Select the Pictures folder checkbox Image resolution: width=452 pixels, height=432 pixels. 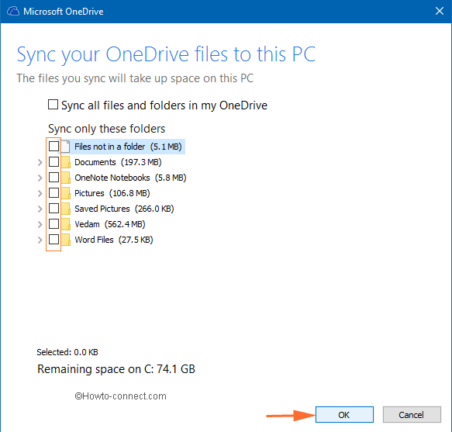54,193
